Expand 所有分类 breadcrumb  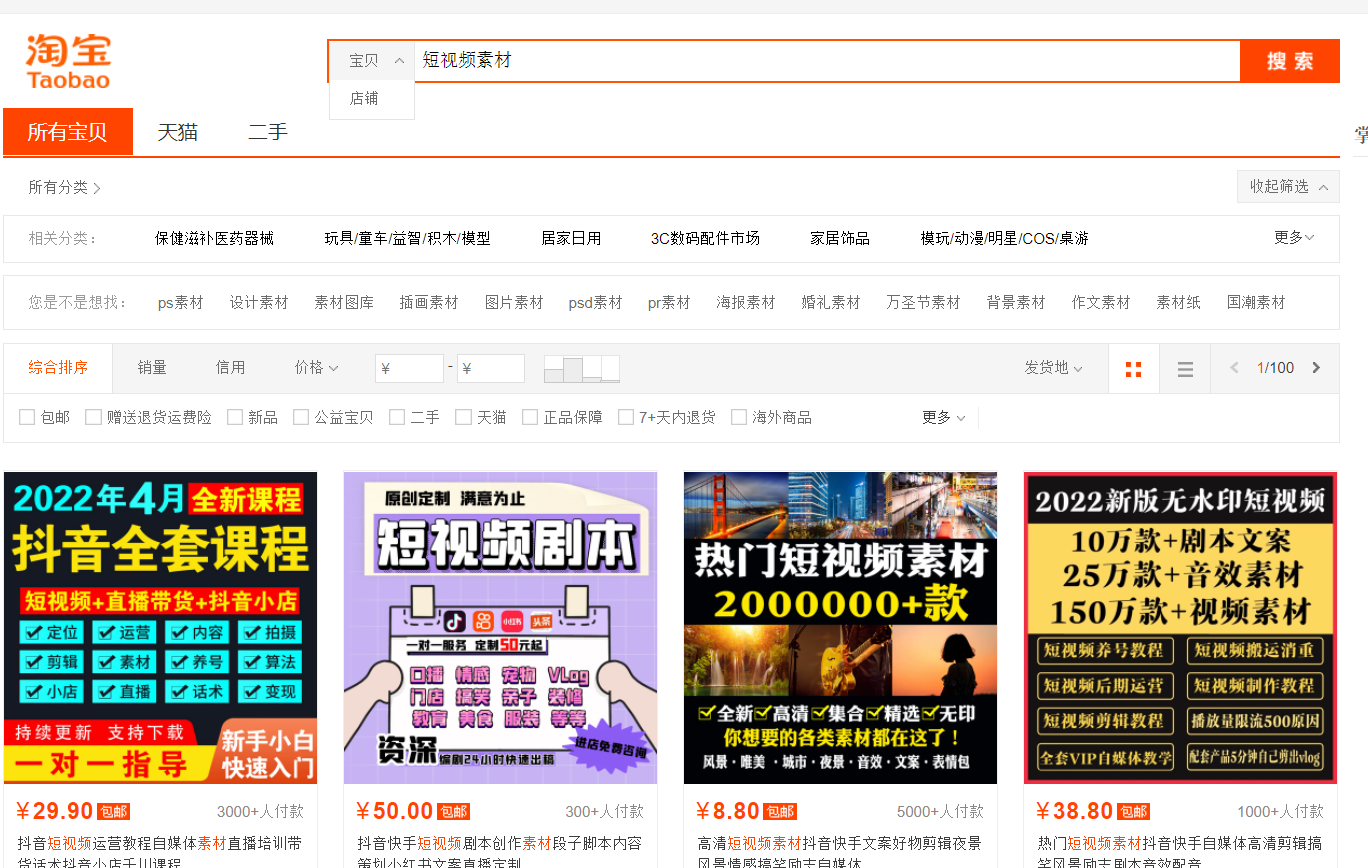click(x=65, y=187)
